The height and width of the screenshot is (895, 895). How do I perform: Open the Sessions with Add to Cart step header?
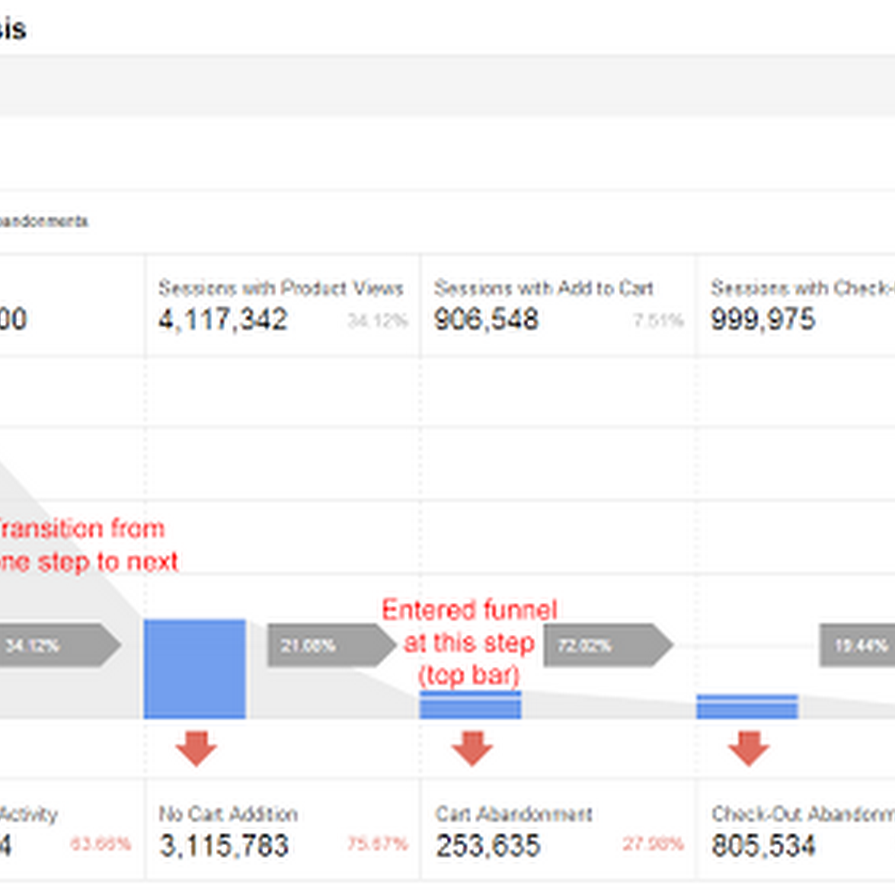(x=545, y=289)
